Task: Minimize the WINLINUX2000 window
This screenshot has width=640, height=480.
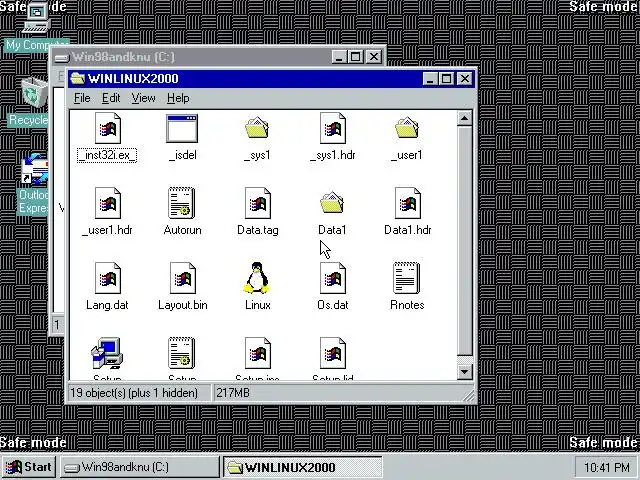Action: (x=430, y=79)
